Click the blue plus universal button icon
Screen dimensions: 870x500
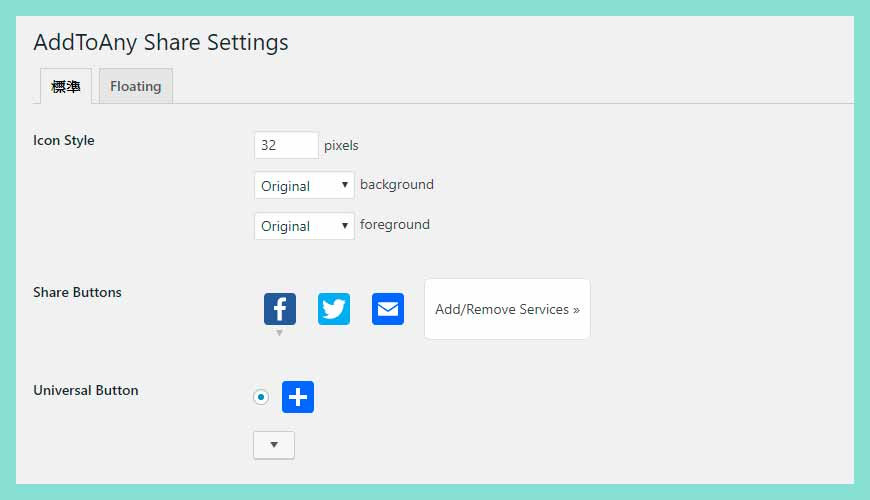[298, 397]
